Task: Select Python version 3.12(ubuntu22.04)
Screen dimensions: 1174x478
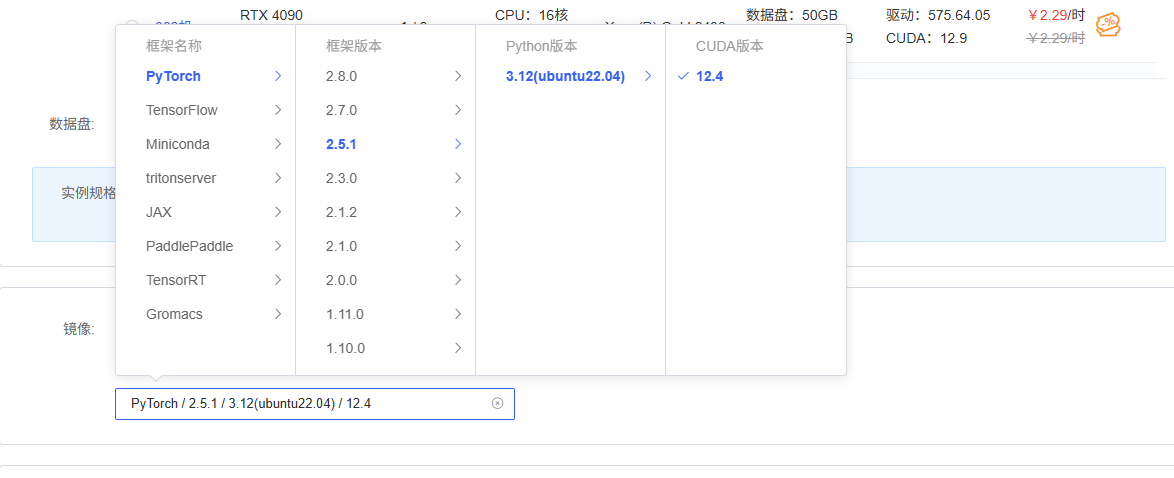Action: [x=571, y=76]
